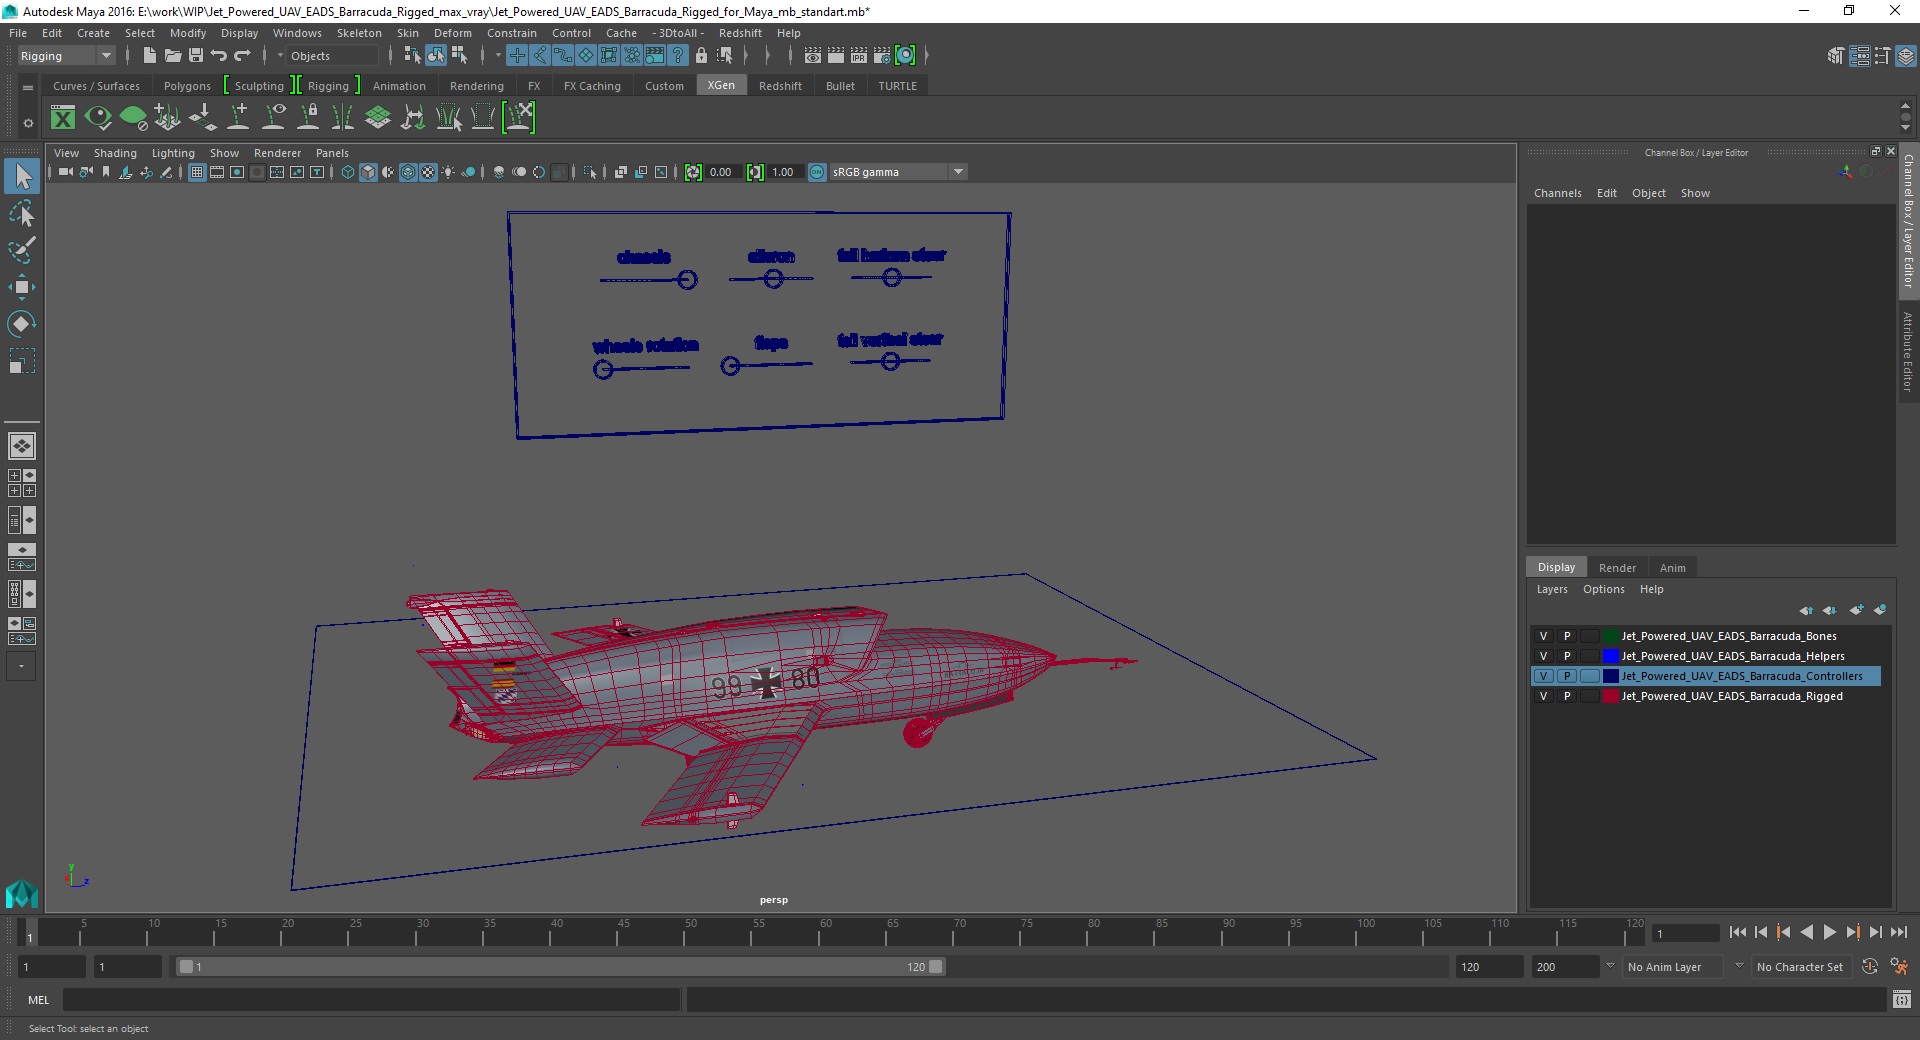Open layer editor Options menu
Image resolution: width=1920 pixels, height=1040 pixels.
click(x=1603, y=589)
